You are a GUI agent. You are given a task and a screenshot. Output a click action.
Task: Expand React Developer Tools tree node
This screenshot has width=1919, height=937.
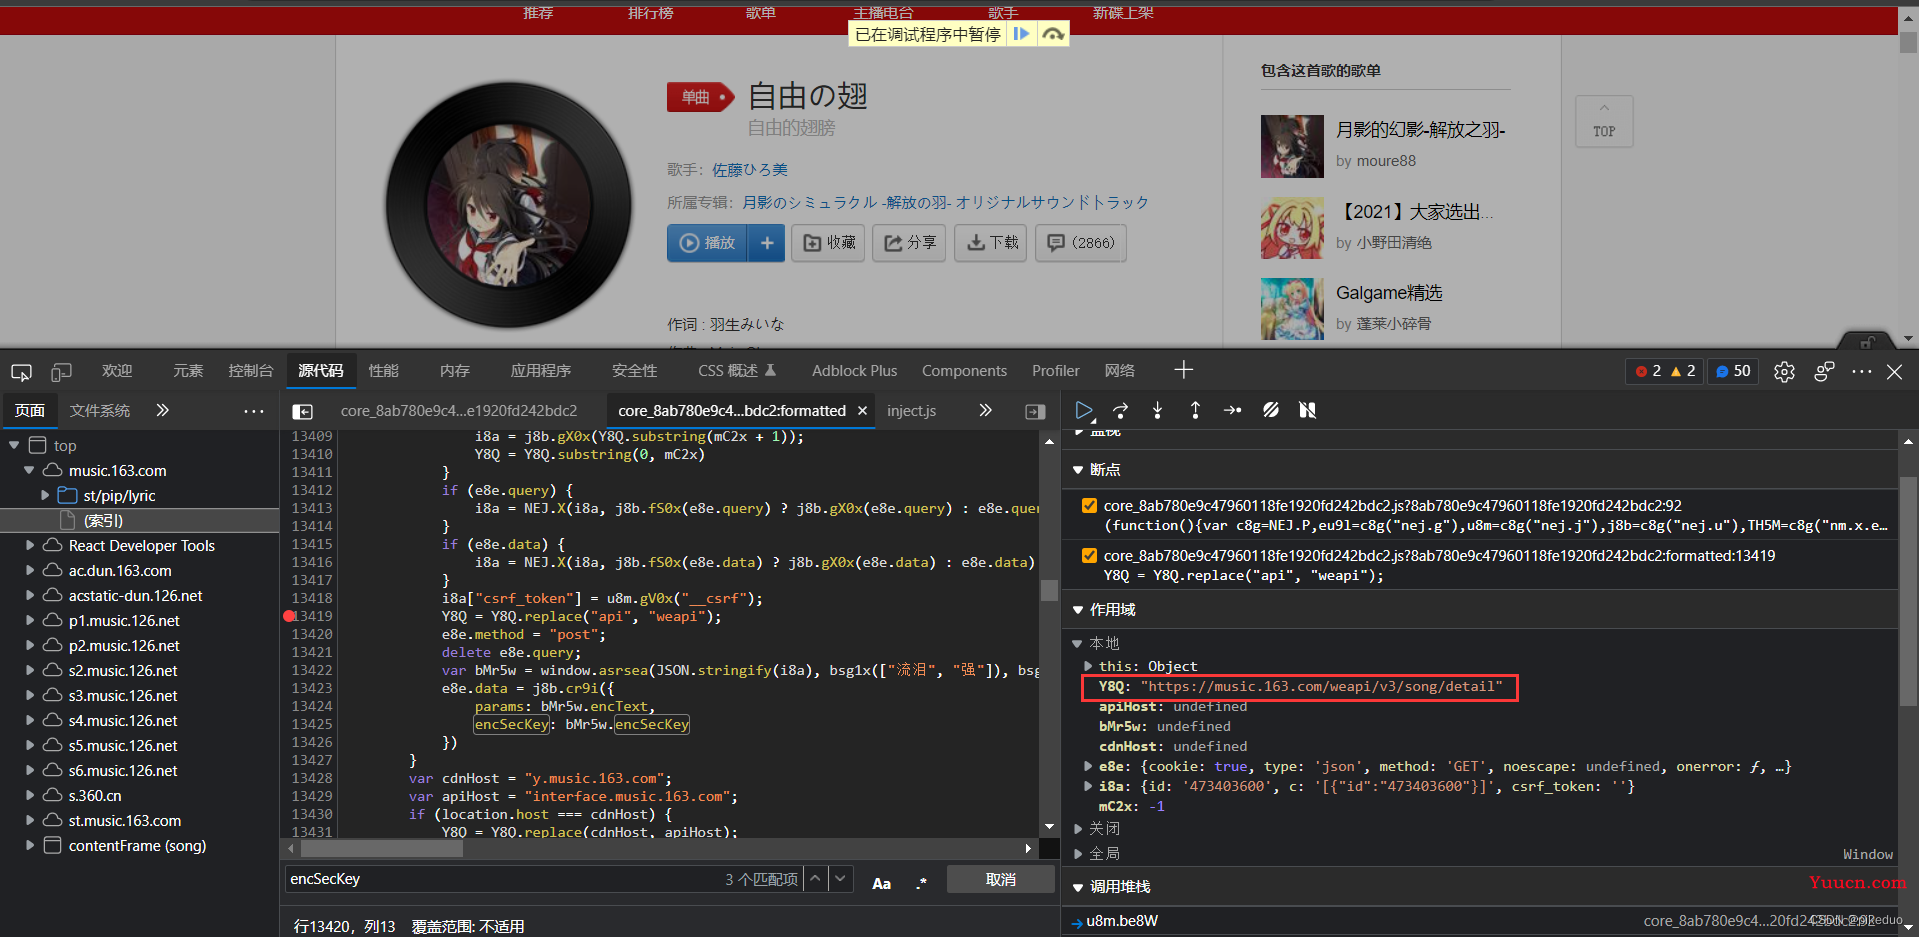point(29,545)
